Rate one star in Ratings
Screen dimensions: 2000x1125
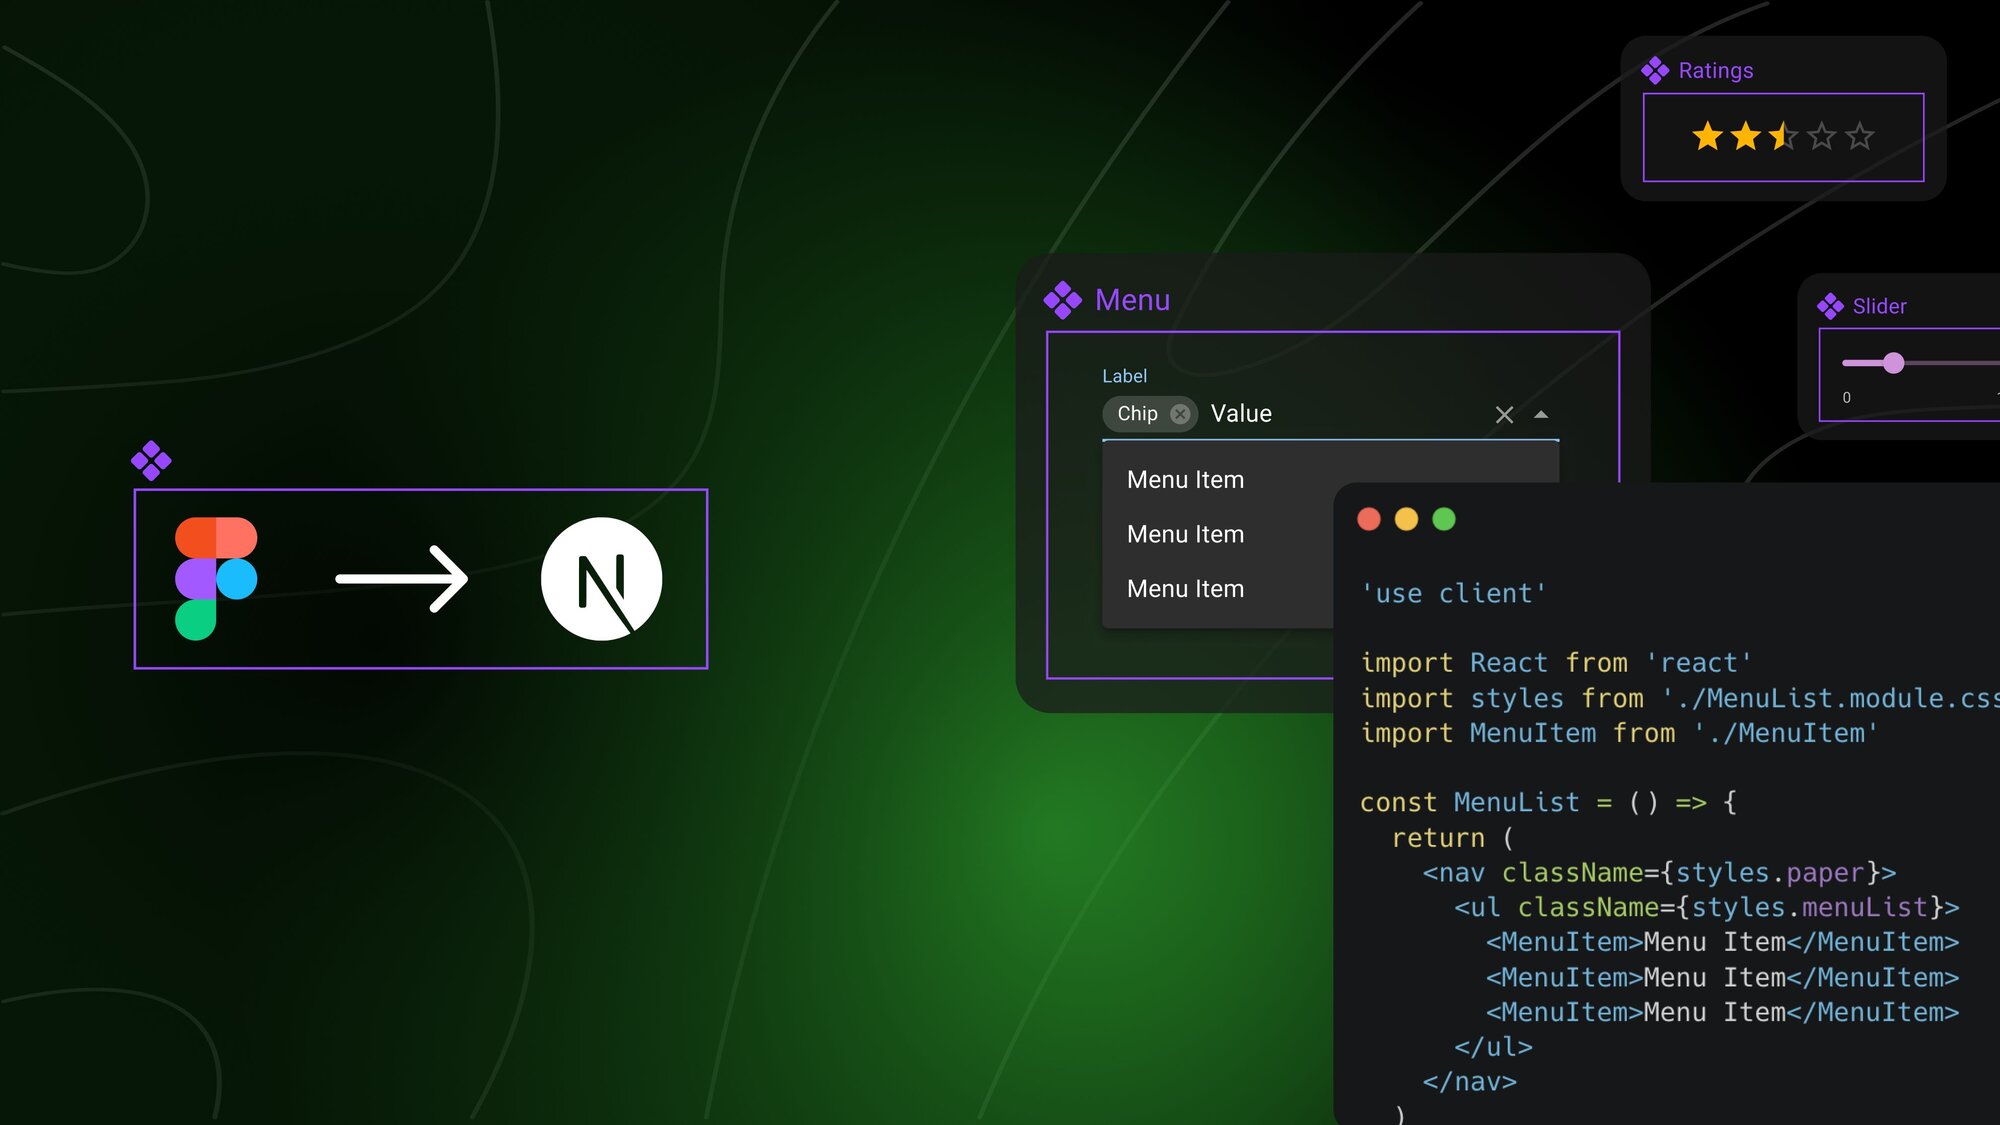click(1707, 136)
